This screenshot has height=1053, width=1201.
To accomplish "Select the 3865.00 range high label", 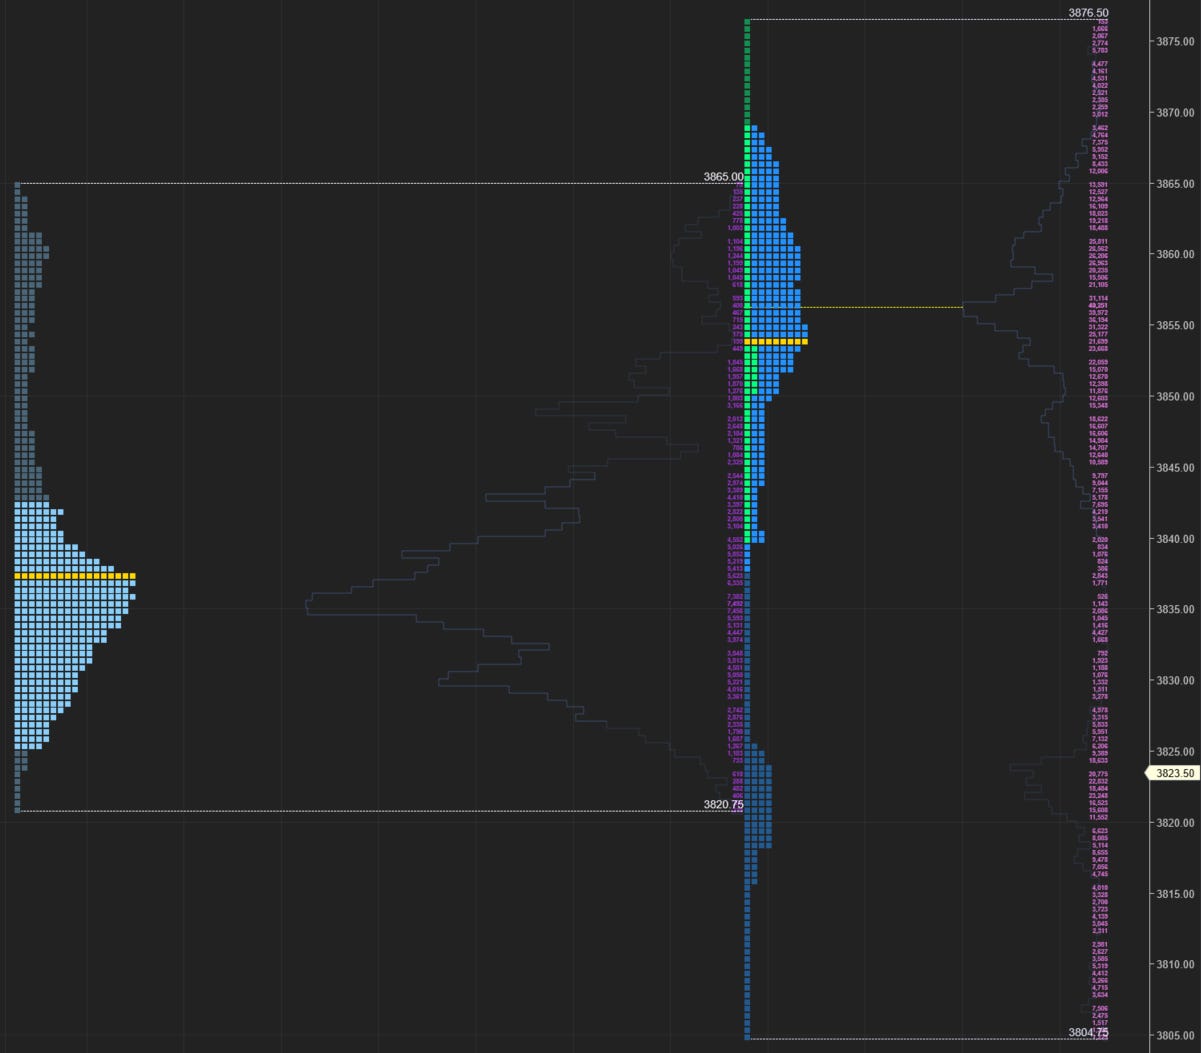I will pos(723,177).
